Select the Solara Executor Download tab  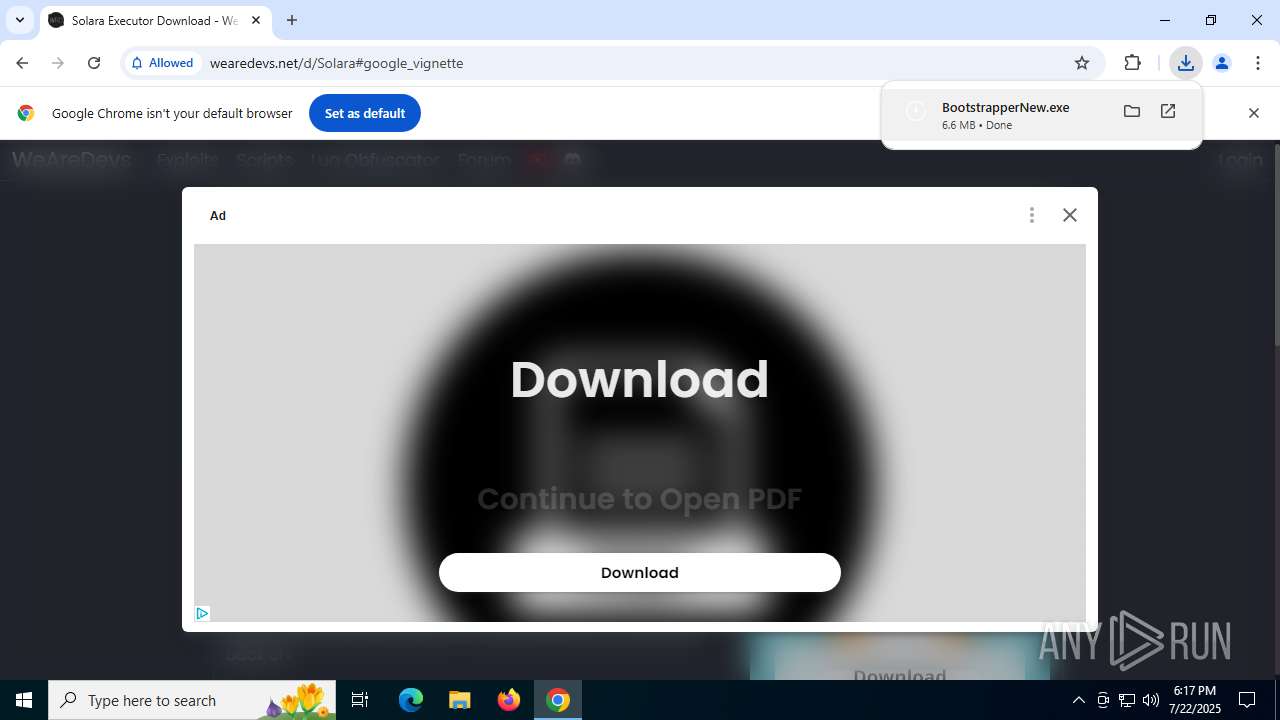155,20
